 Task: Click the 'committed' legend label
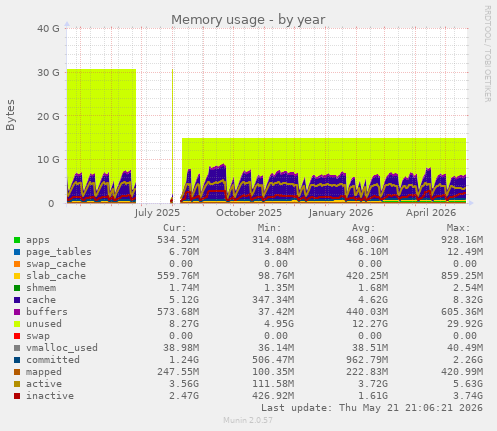[53, 360]
